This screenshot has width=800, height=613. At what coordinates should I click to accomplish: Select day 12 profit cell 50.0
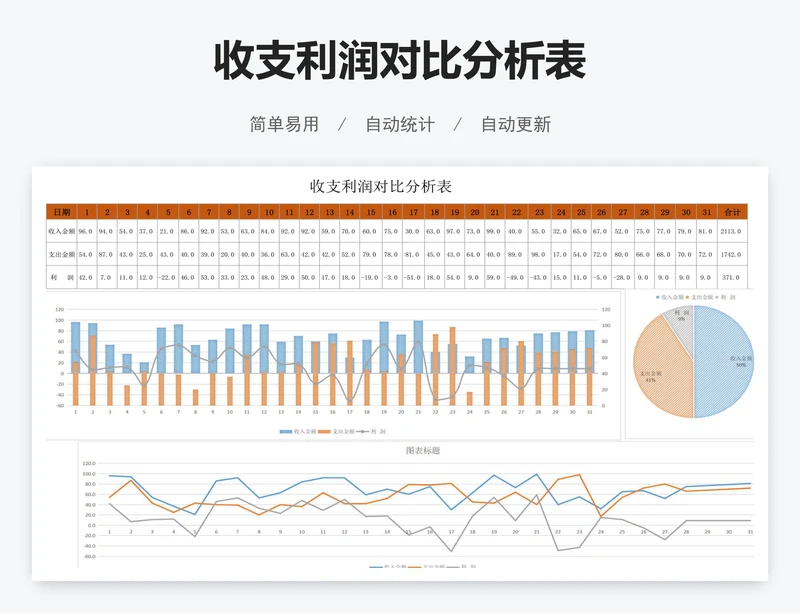click(x=309, y=278)
